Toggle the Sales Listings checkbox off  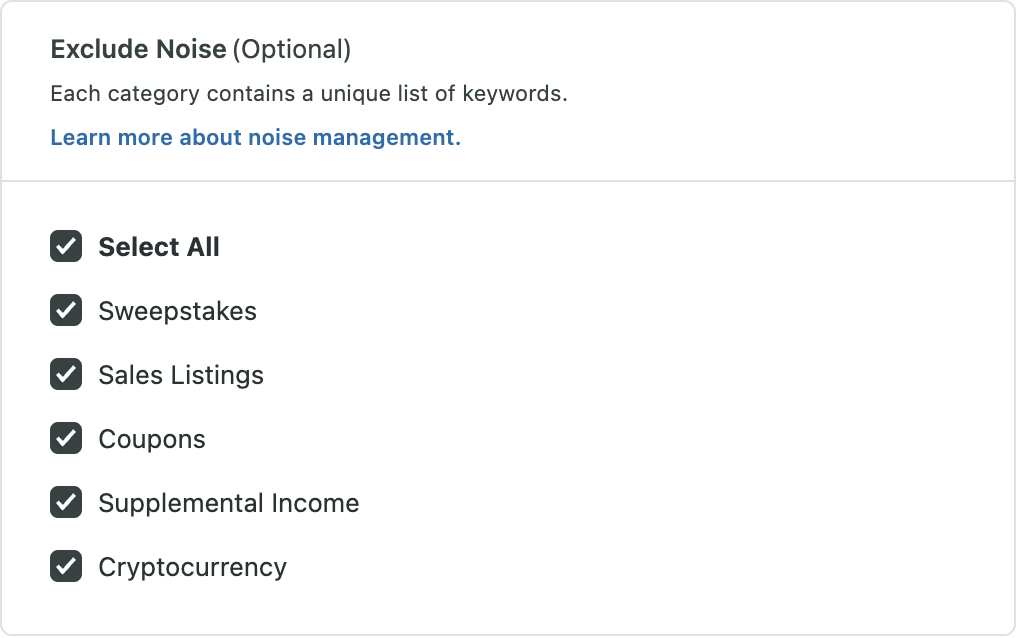tap(66, 374)
